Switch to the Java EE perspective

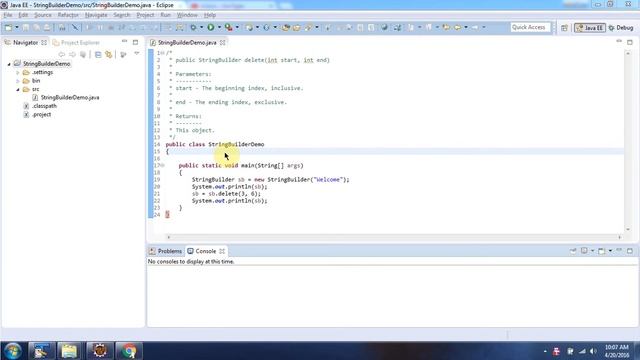point(589,28)
